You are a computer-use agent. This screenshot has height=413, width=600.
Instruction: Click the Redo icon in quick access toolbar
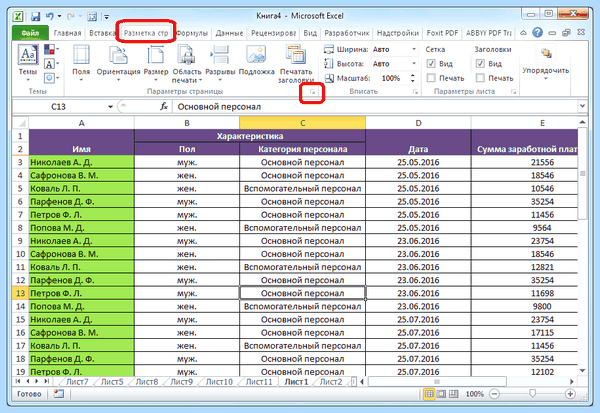coord(70,16)
